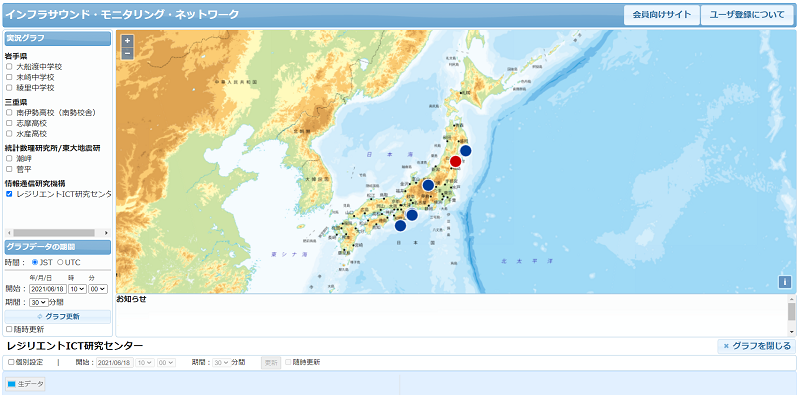Screen dimensions: 800x395
Task: Click the northernmost blue station marker
Action: click(x=466, y=151)
